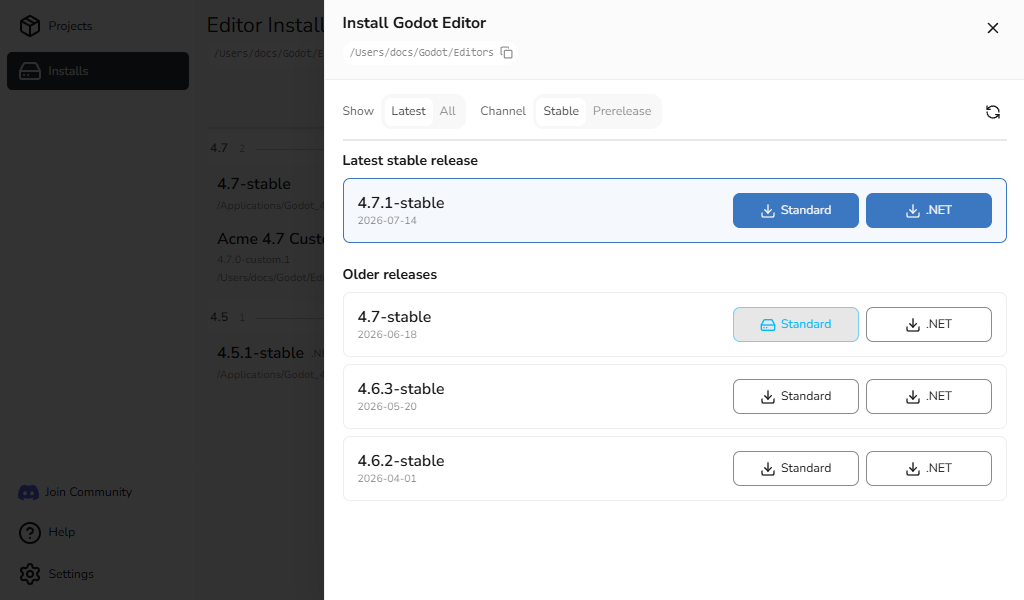
Task: Download 4.6.2-stable Standard build
Action: tap(795, 468)
